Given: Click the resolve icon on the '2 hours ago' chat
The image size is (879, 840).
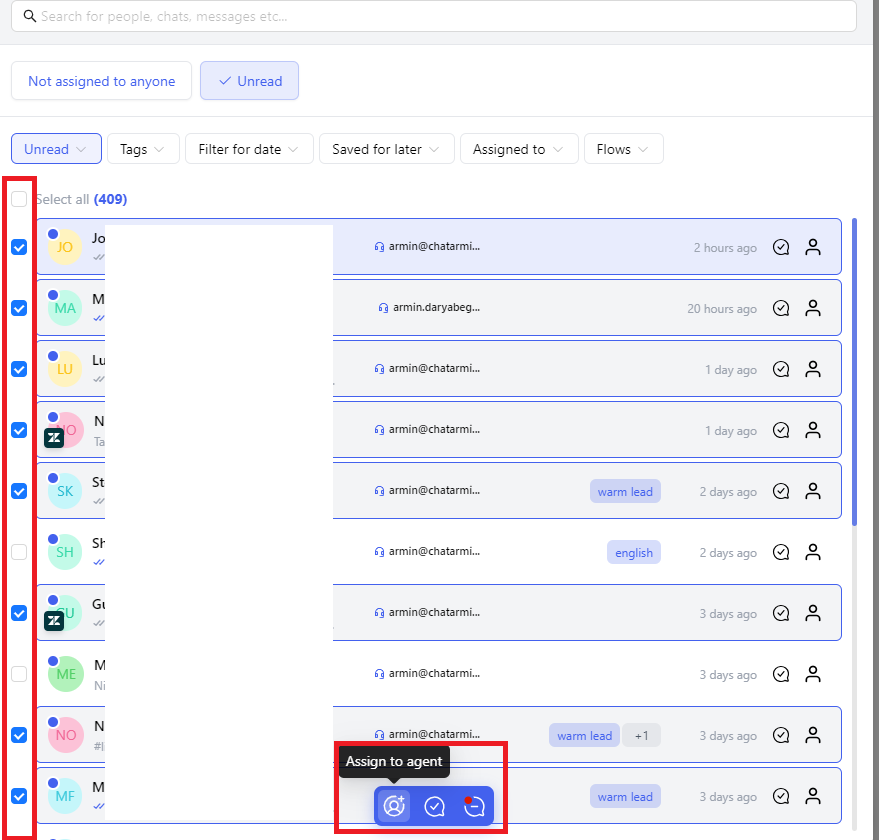Looking at the screenshot, I should click(x=782, y=247).
